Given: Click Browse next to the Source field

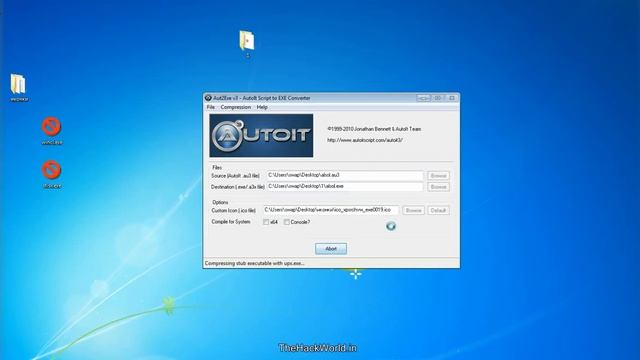Looking at the screenshot, I should coord(438,176).
